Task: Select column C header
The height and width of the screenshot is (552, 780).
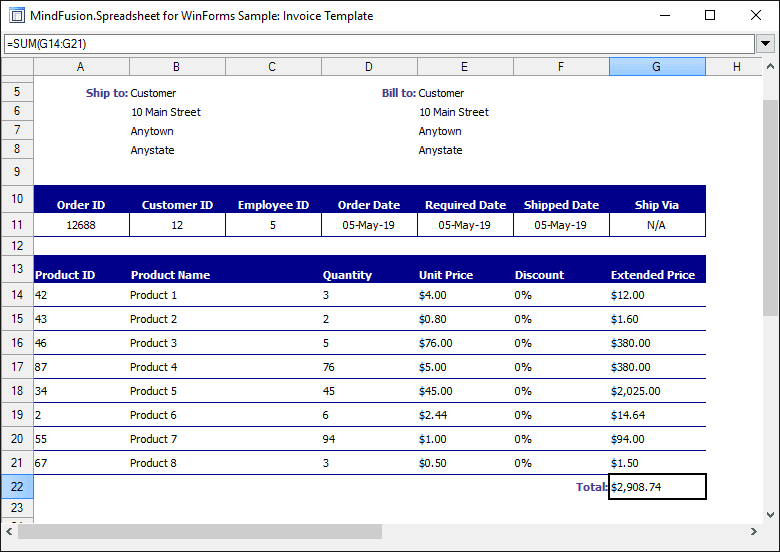Action: [273, 67]
